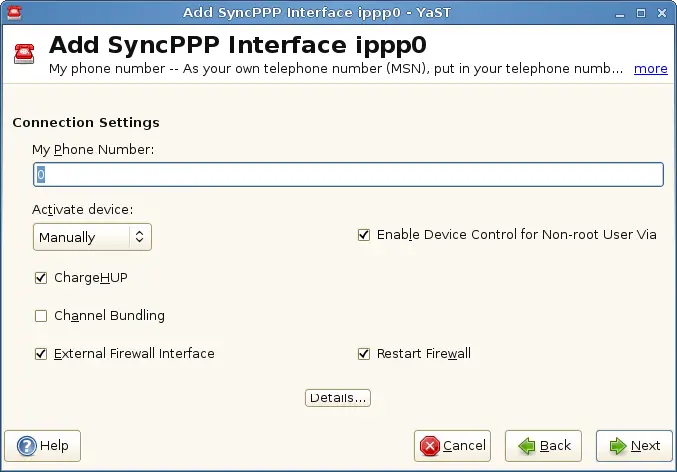Click the Help question mark icon
The image size is (677, 472).
(x=27, y=446)
